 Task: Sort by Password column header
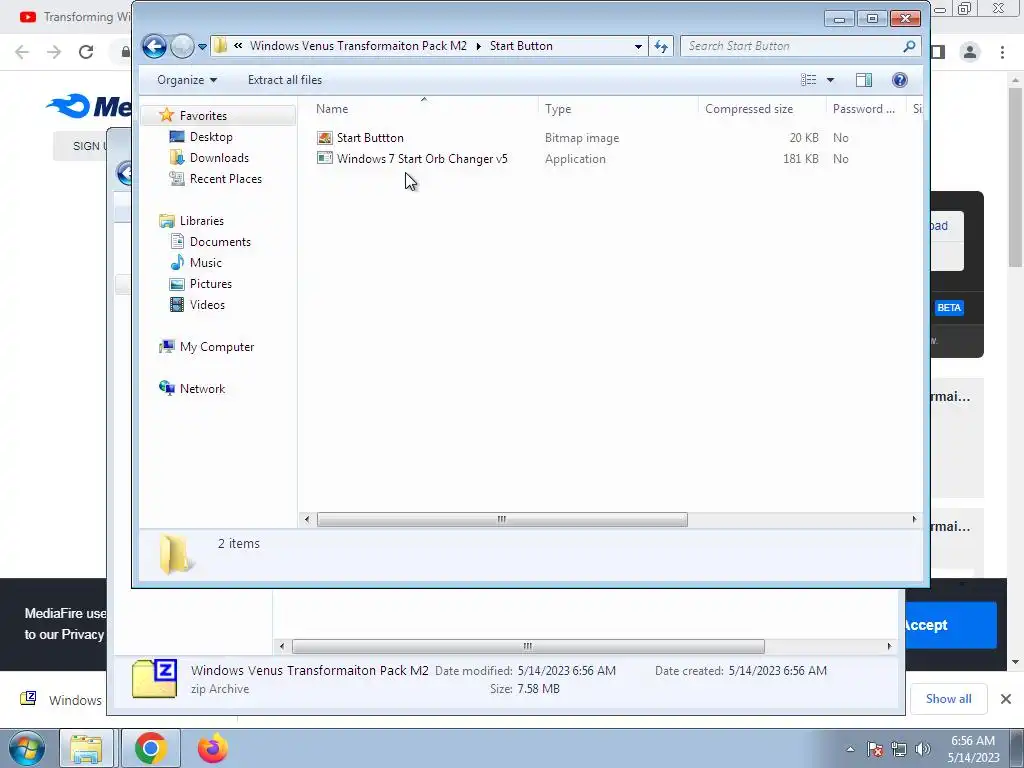pos(865,109)
